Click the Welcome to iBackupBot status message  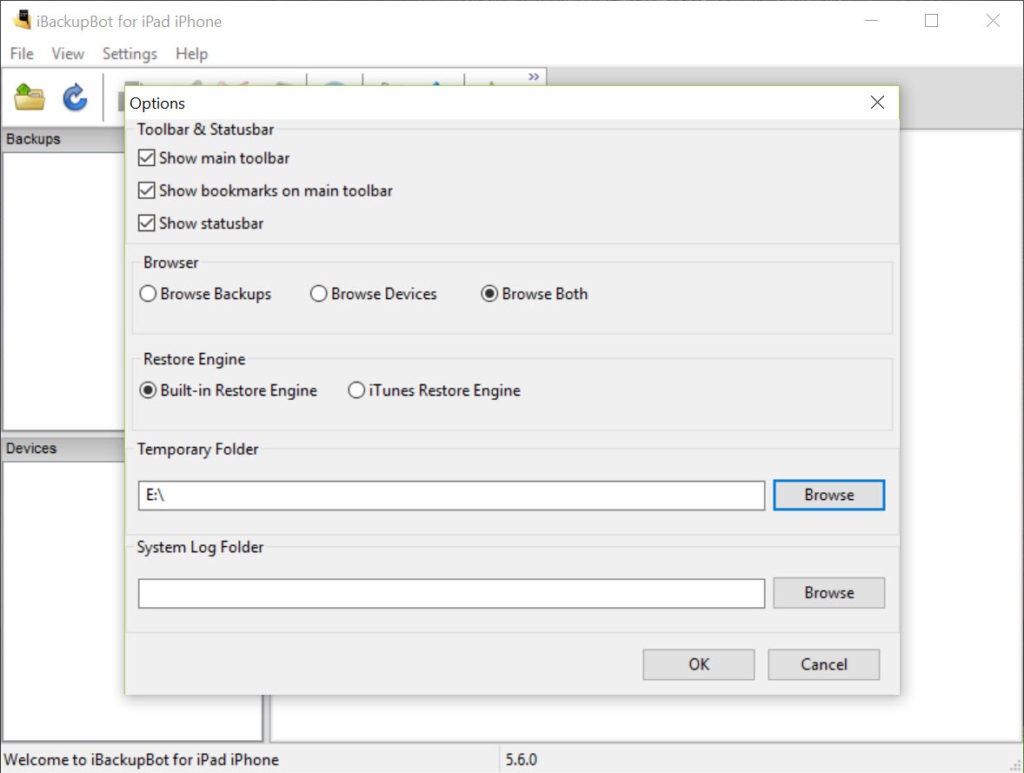[x=142, y=759]
